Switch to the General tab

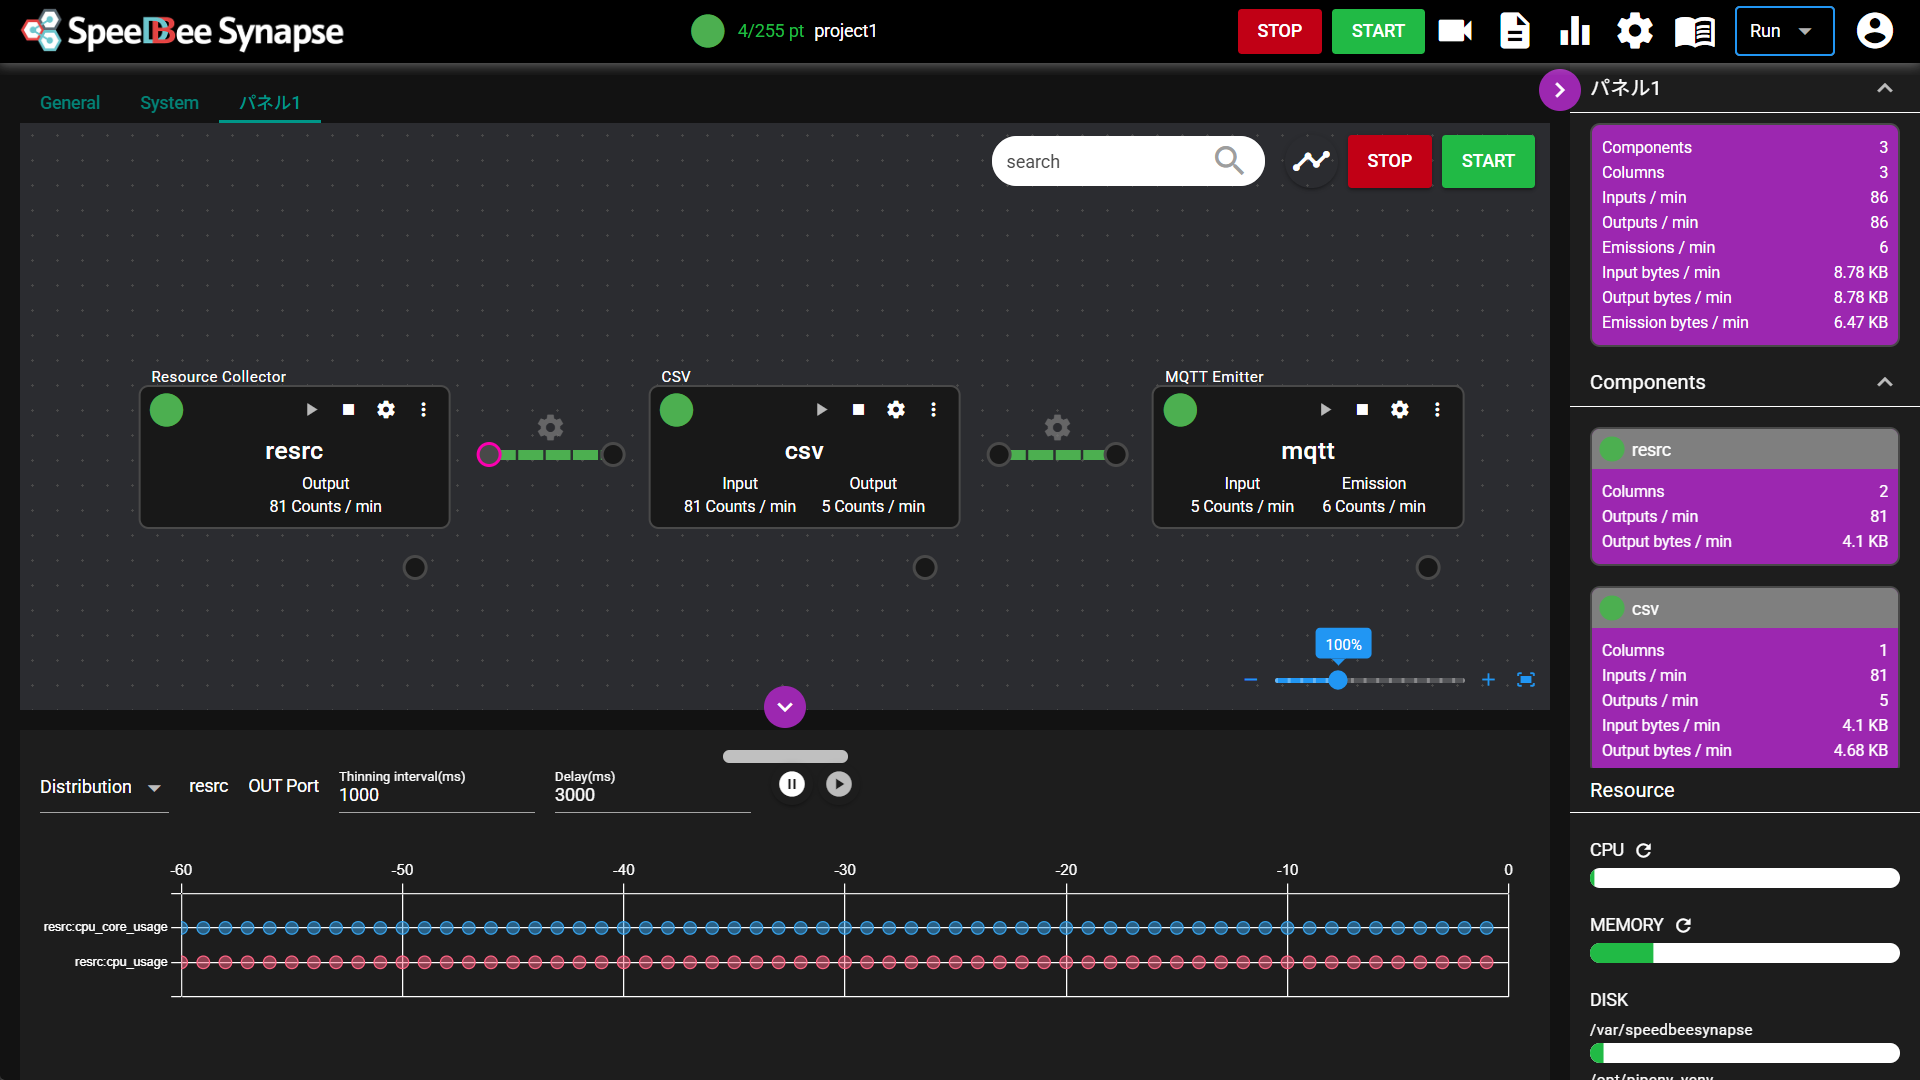pos(70,103)
